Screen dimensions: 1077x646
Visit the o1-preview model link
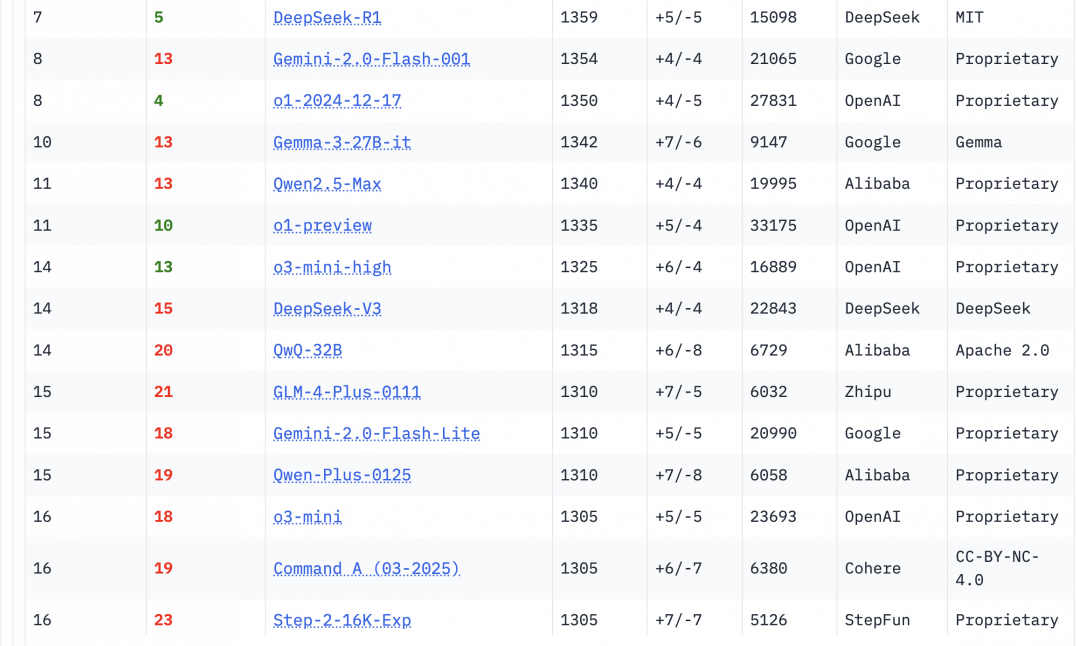click(x=323, y=225)
